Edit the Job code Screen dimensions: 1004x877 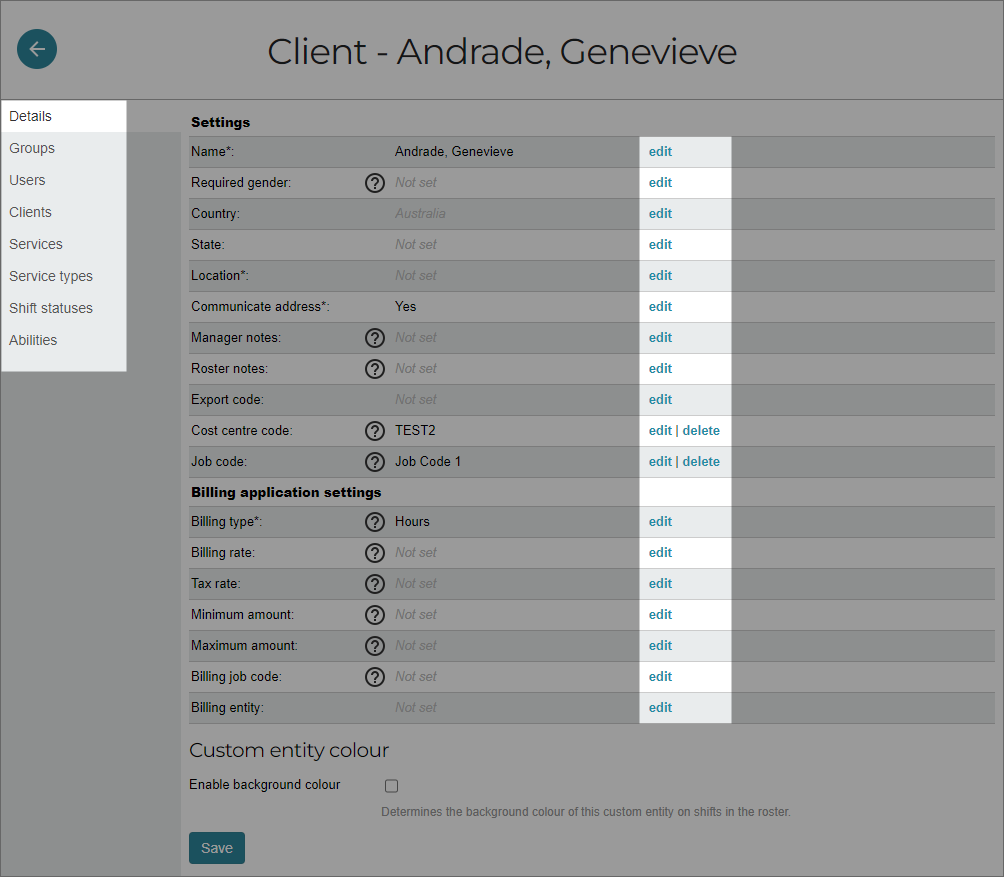coord(660,462)
